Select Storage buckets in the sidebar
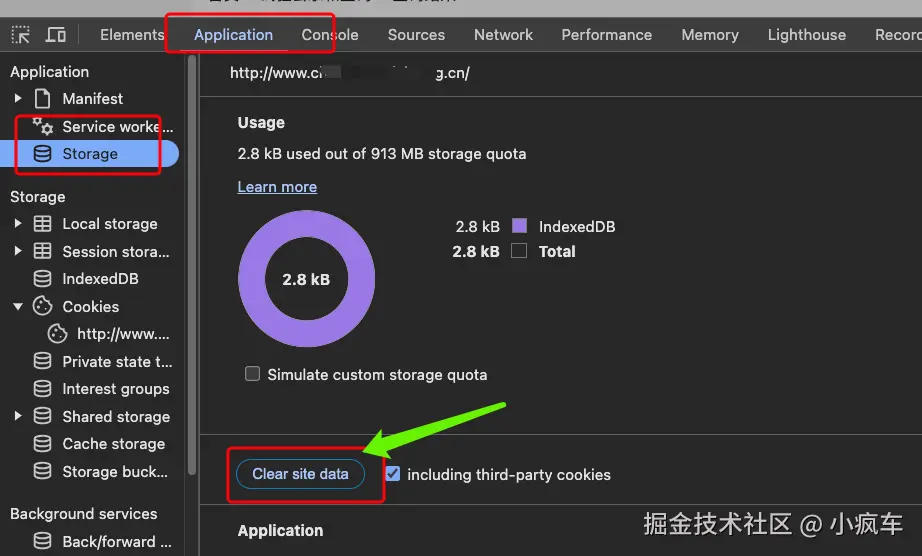This screenshot has width=922, height=556. click(x=115, y=472)
